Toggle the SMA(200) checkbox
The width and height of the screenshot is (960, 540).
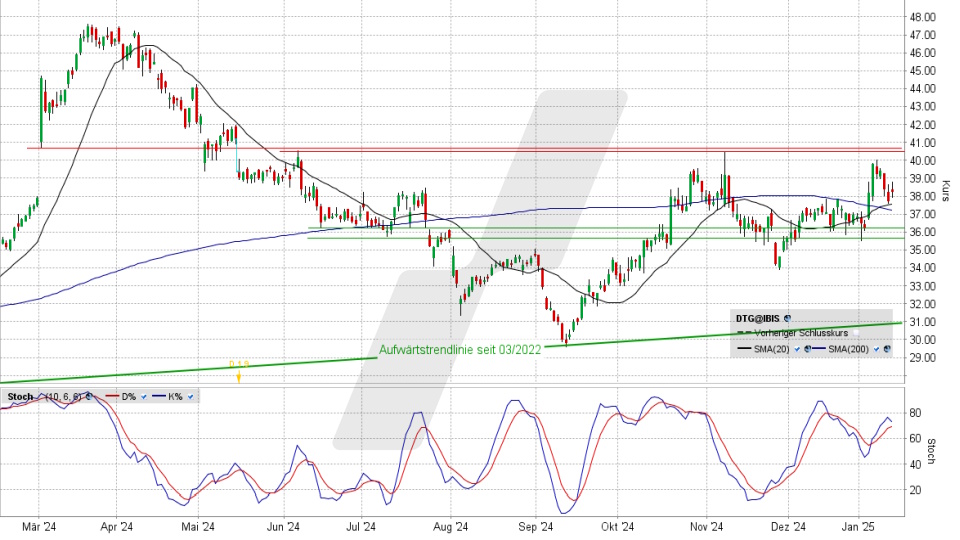coord(876,349)
